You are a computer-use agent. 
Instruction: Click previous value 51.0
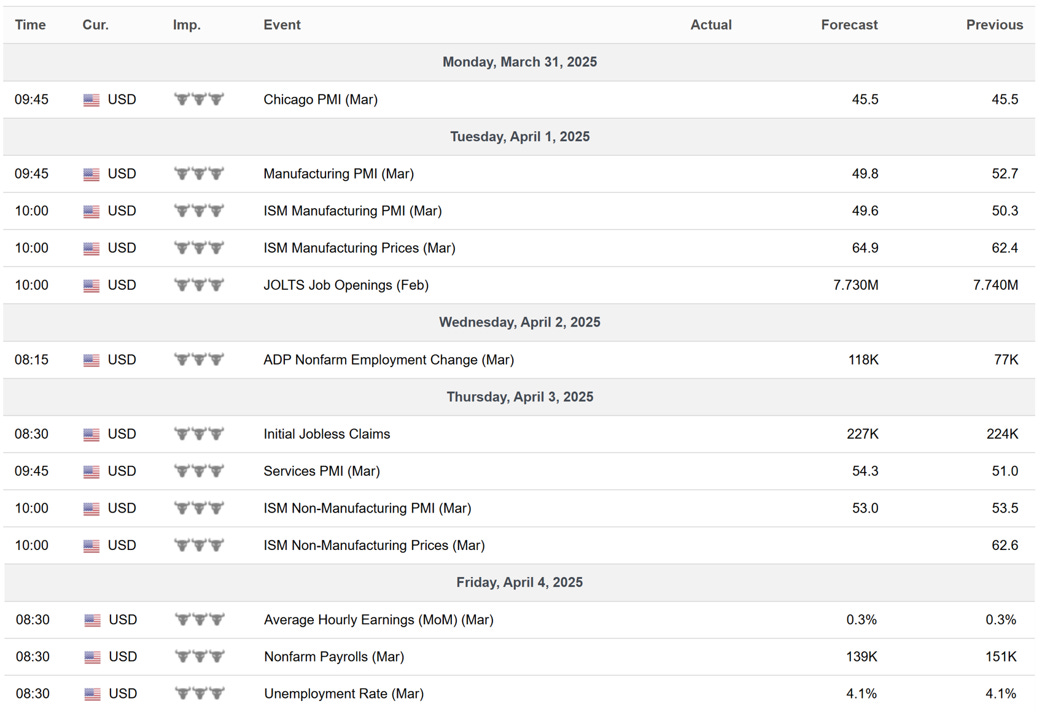coord(1005,472)
